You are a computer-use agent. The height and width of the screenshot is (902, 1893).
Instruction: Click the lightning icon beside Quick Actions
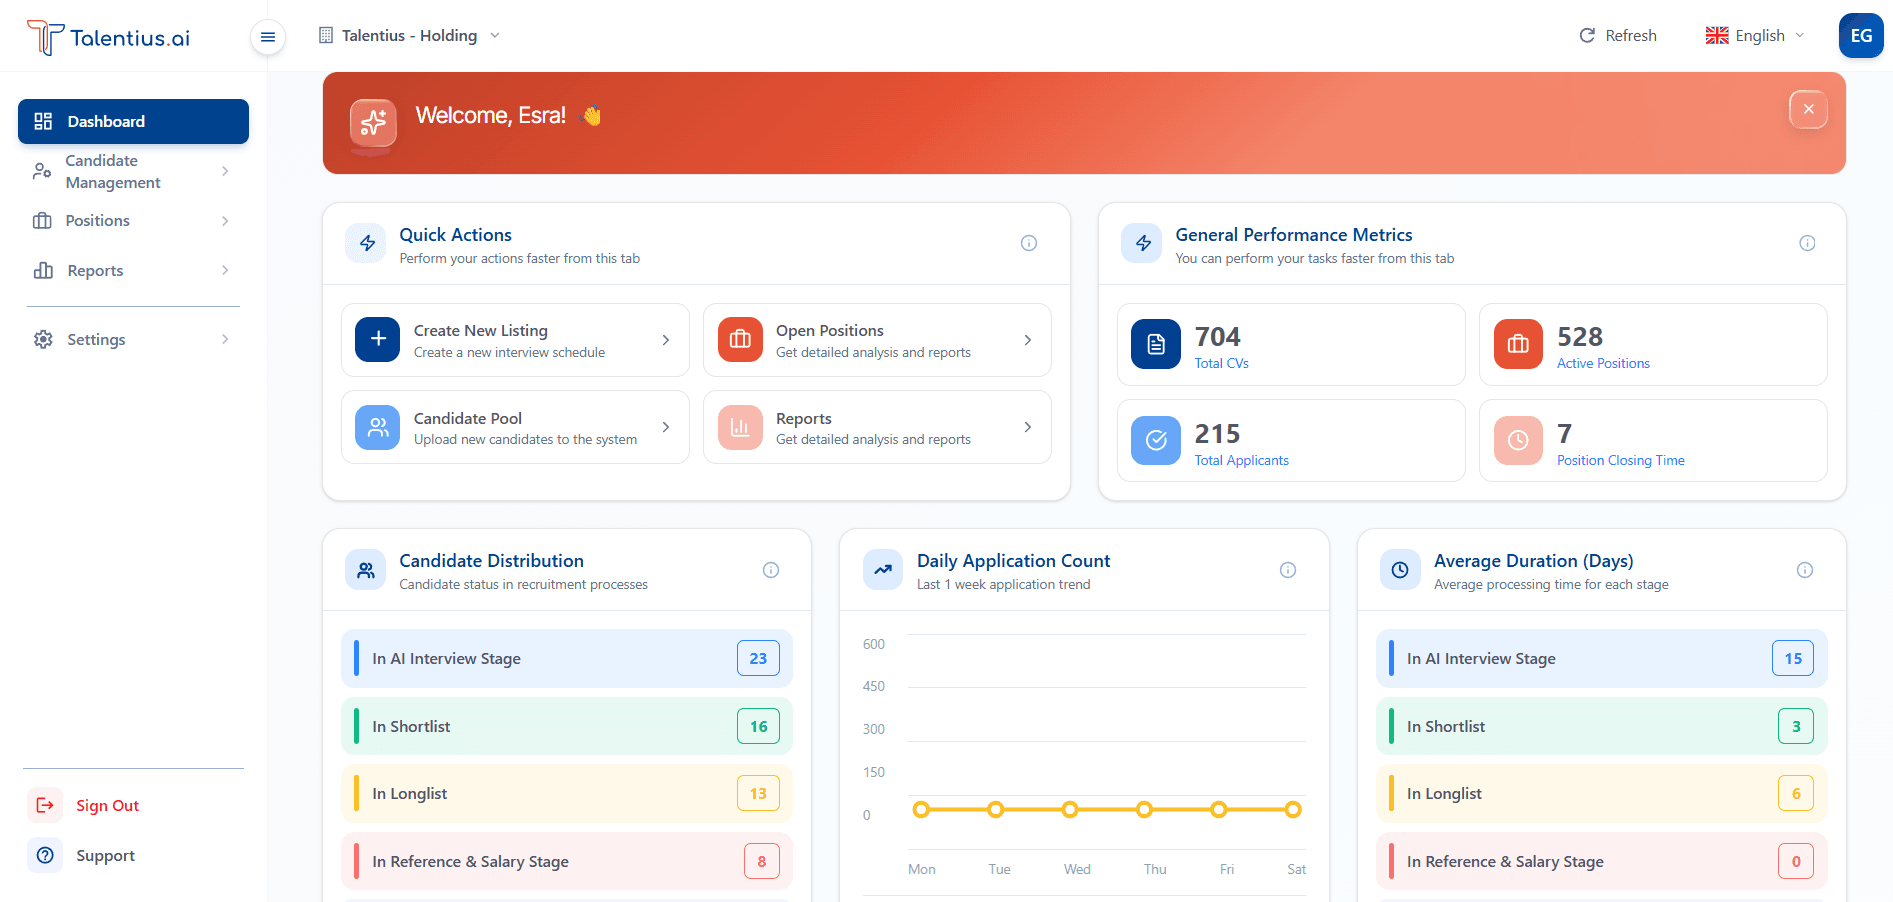click(x=367, y=243)
